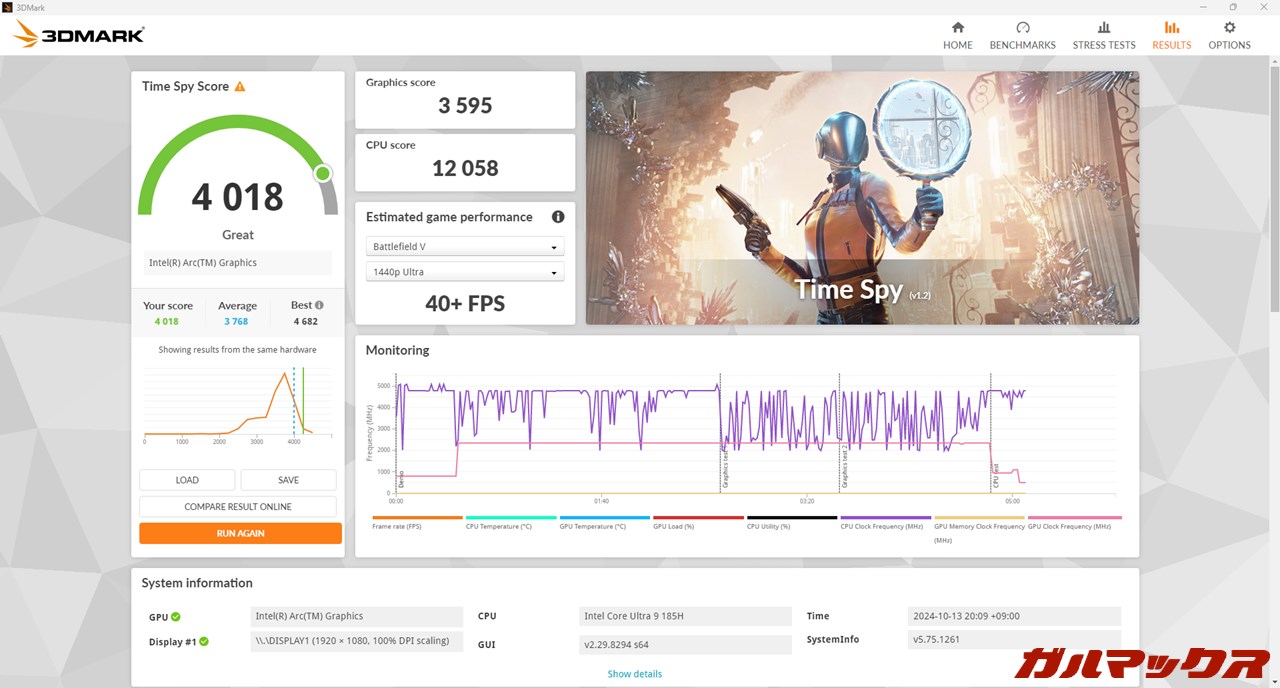This screenshot has width=1280, height=688.
Task: Open the Options gear icon
Action: click(1229, 28)
